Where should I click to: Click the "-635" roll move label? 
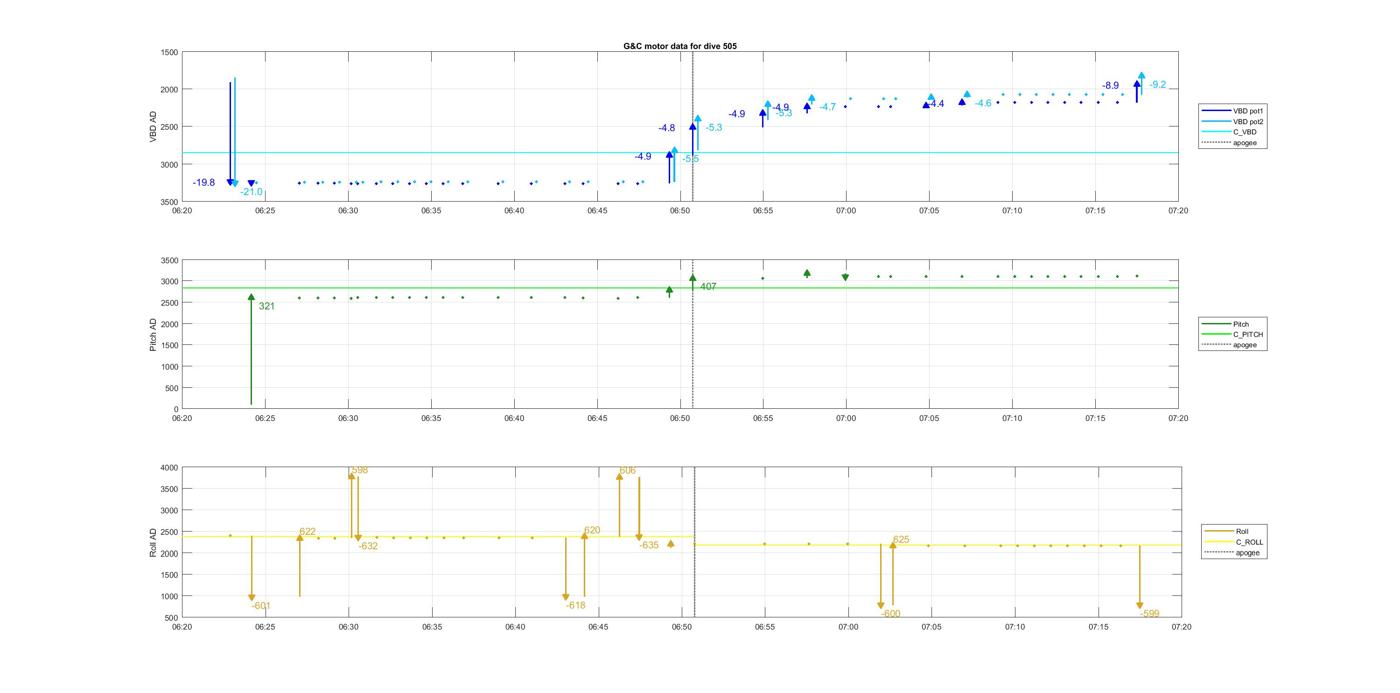649,545
